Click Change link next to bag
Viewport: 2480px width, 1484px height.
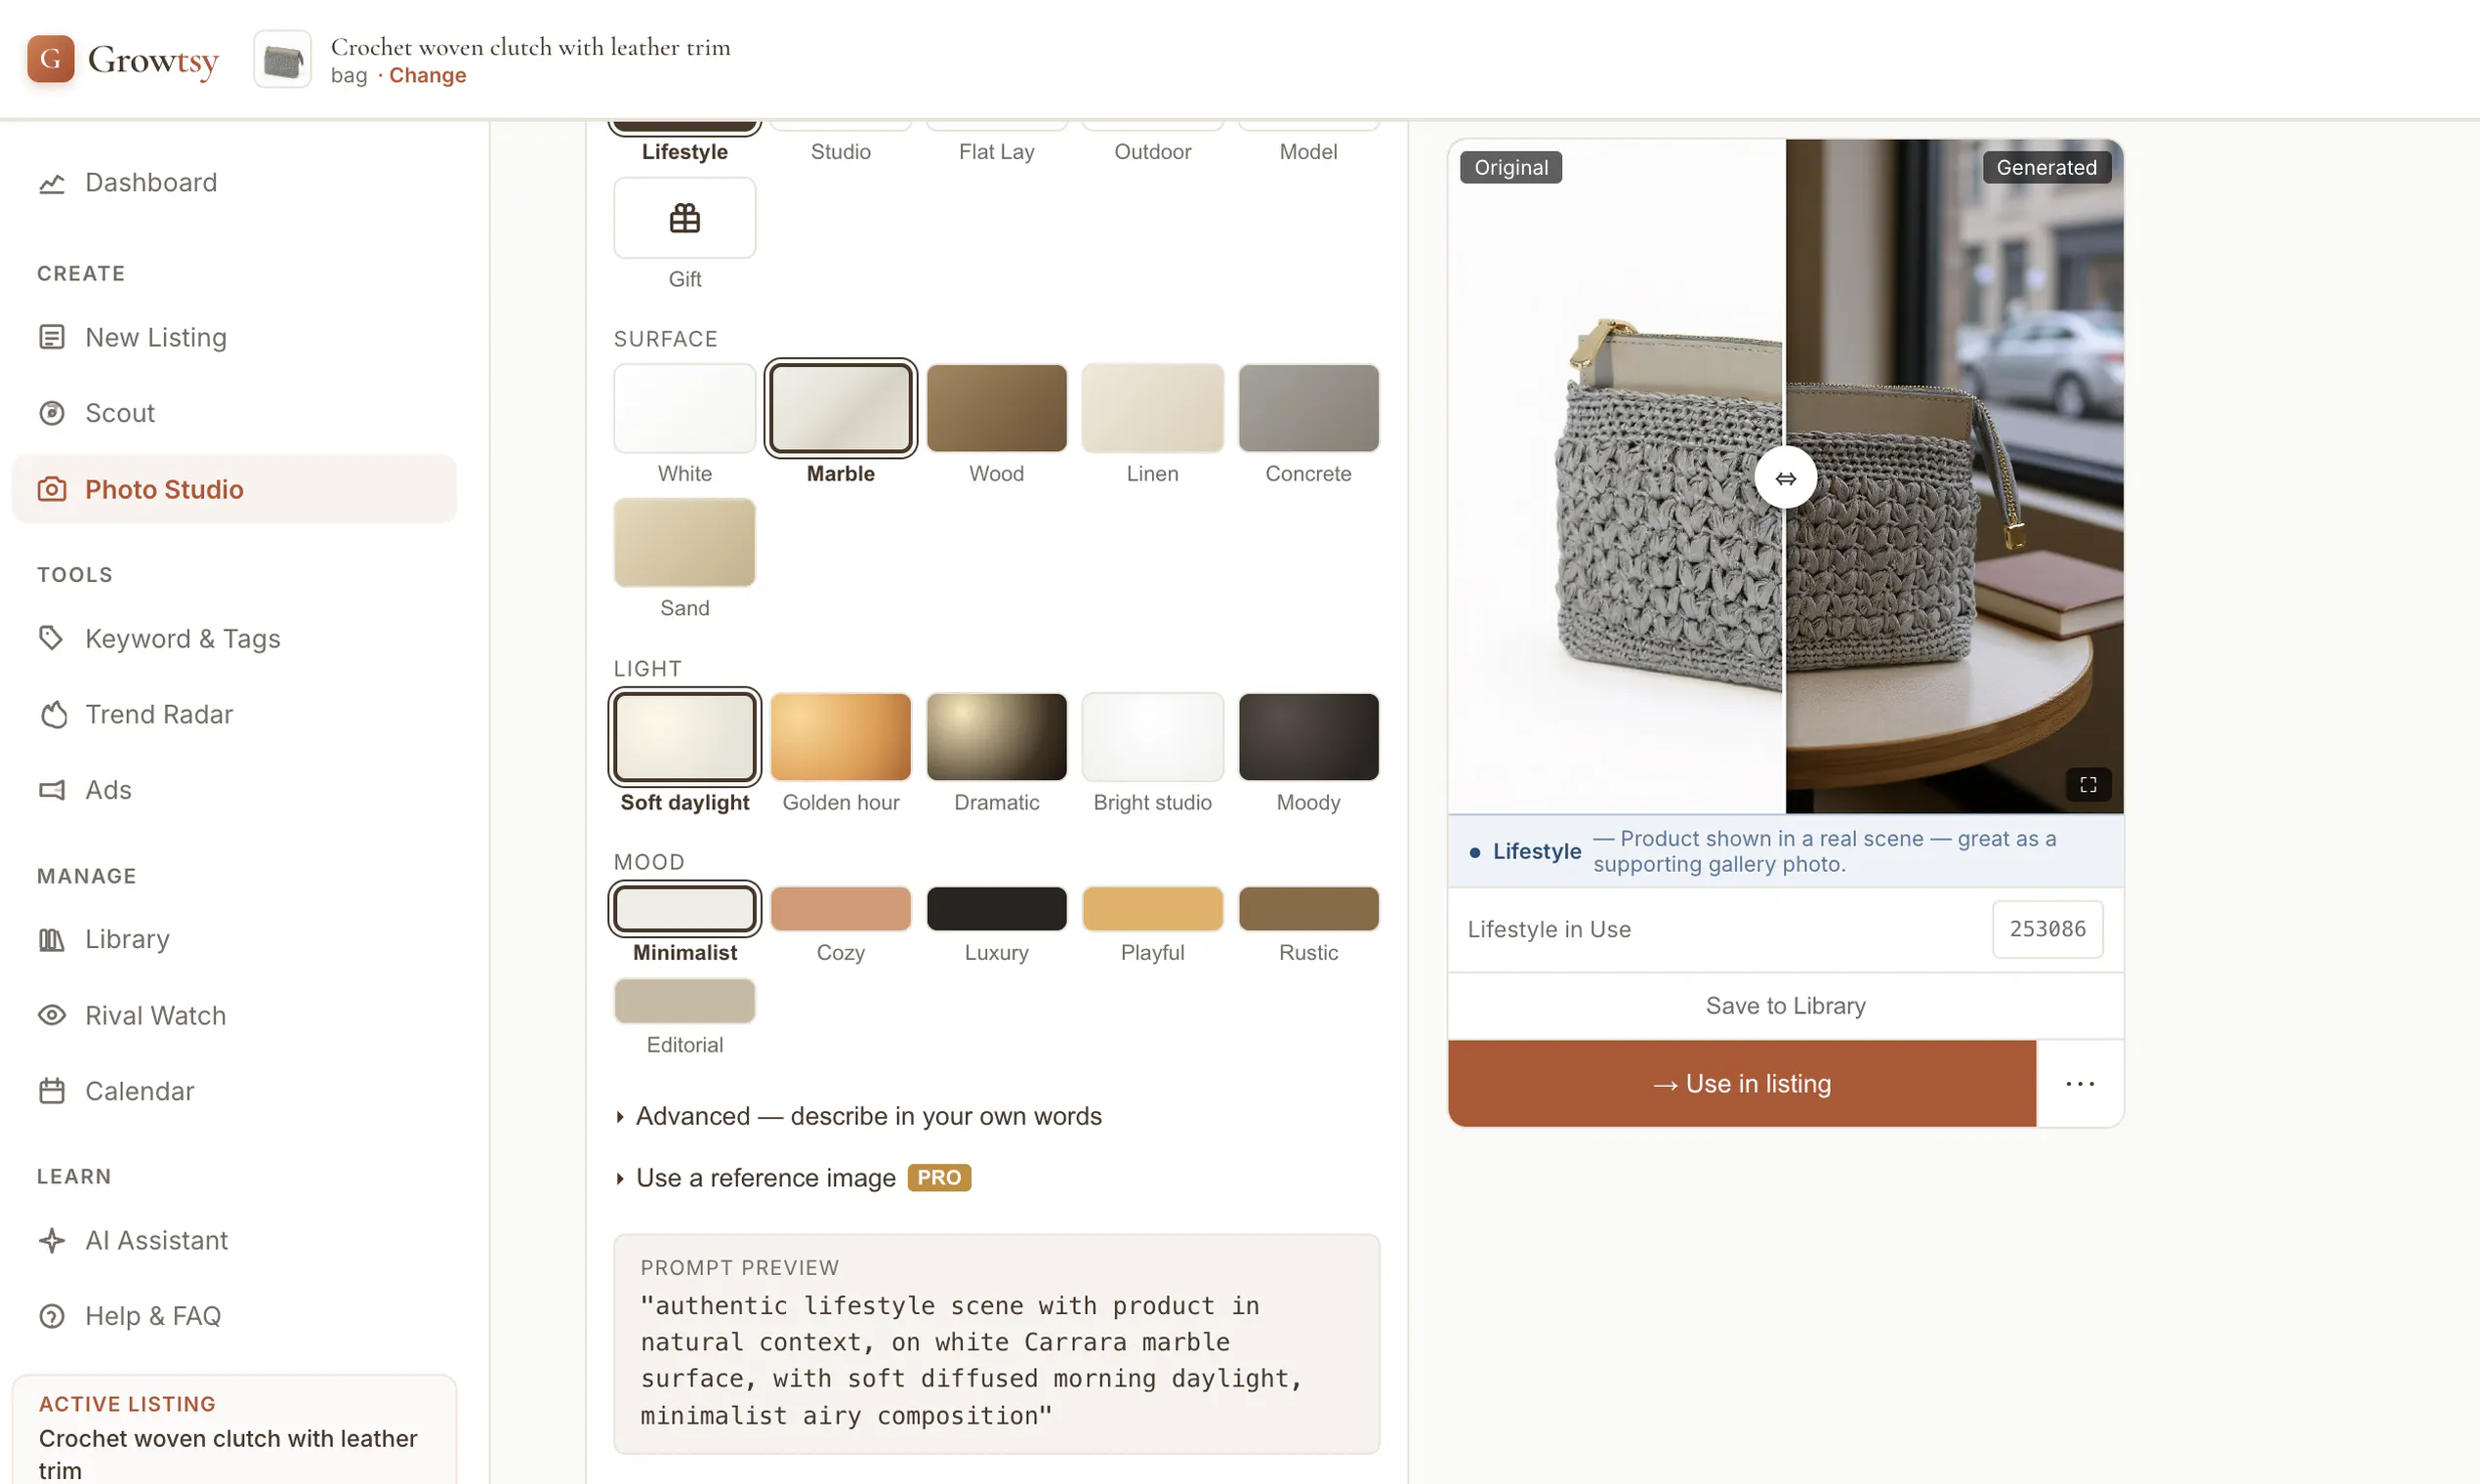(x=428, y=76)
